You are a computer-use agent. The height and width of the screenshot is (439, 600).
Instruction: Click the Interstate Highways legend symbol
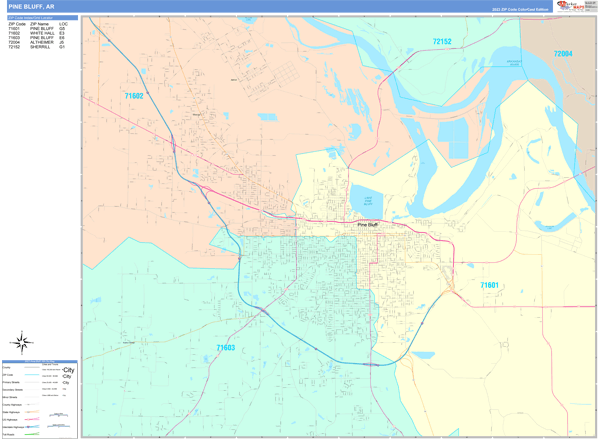[32, 427]
